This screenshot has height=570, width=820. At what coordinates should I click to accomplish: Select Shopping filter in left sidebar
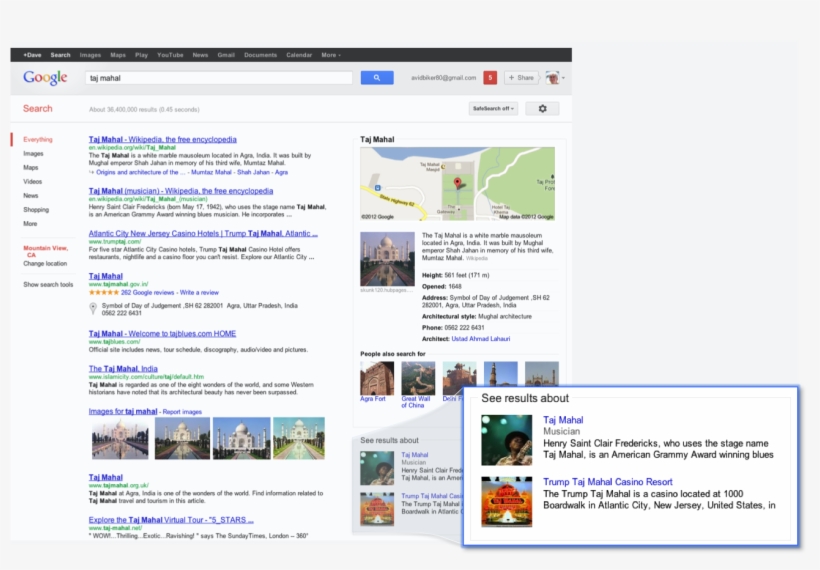tap(36, 210)
